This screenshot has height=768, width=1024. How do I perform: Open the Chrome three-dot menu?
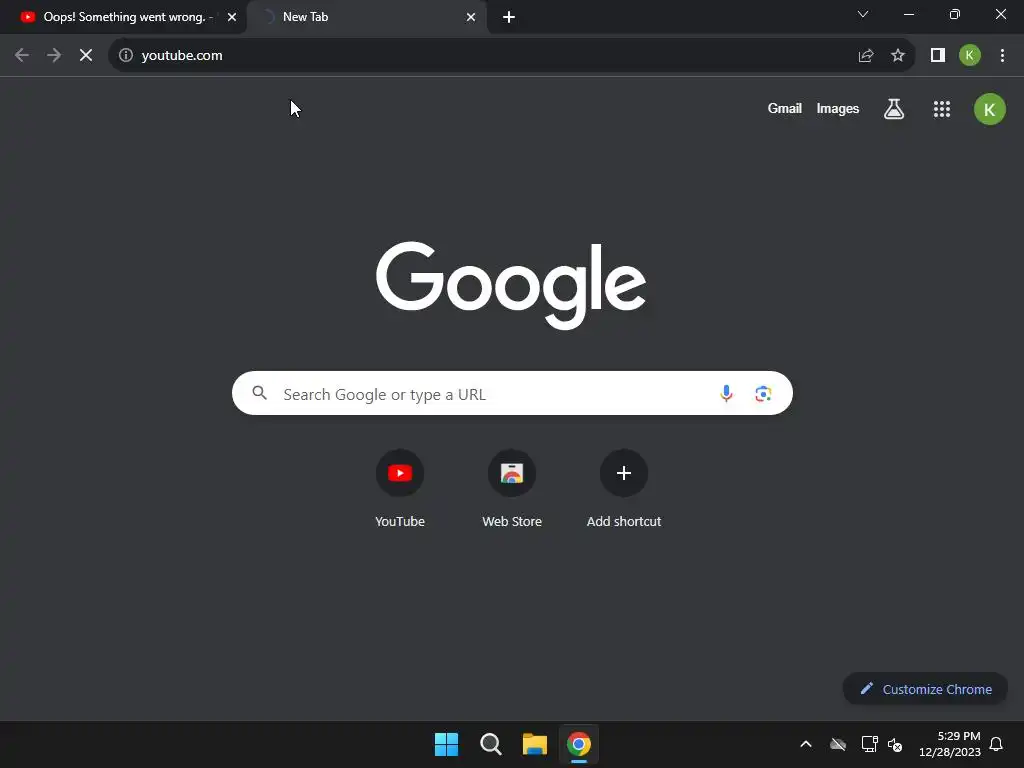click(1002, 56)
